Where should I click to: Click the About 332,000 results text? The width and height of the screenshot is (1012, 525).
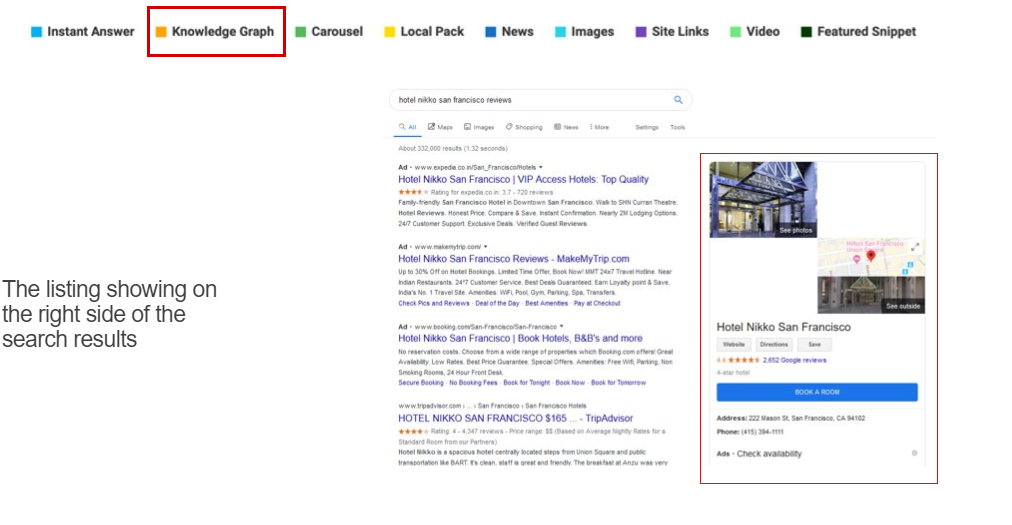coord(453,149)
